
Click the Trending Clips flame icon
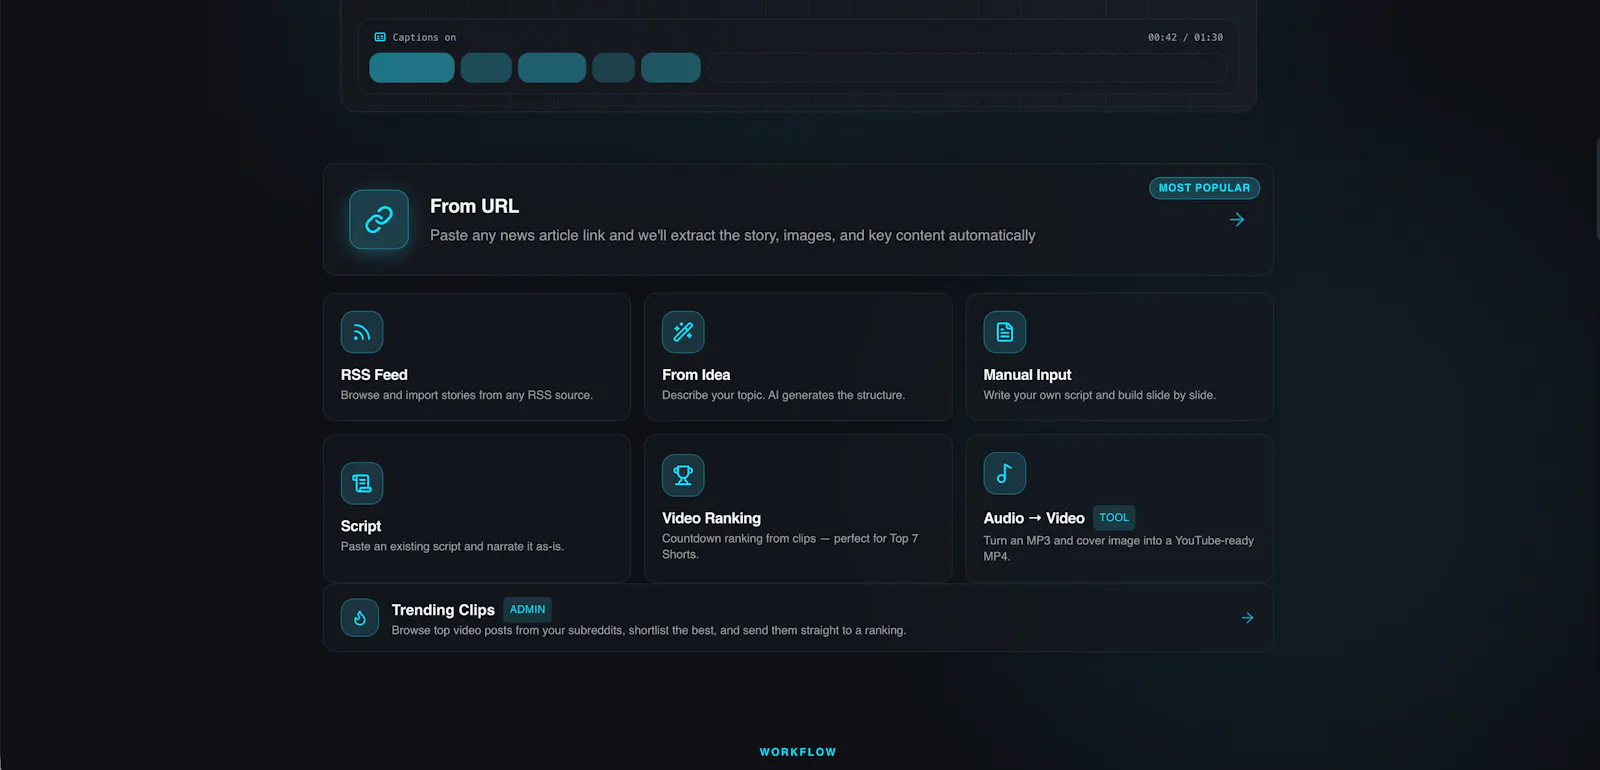coord(360,618)
